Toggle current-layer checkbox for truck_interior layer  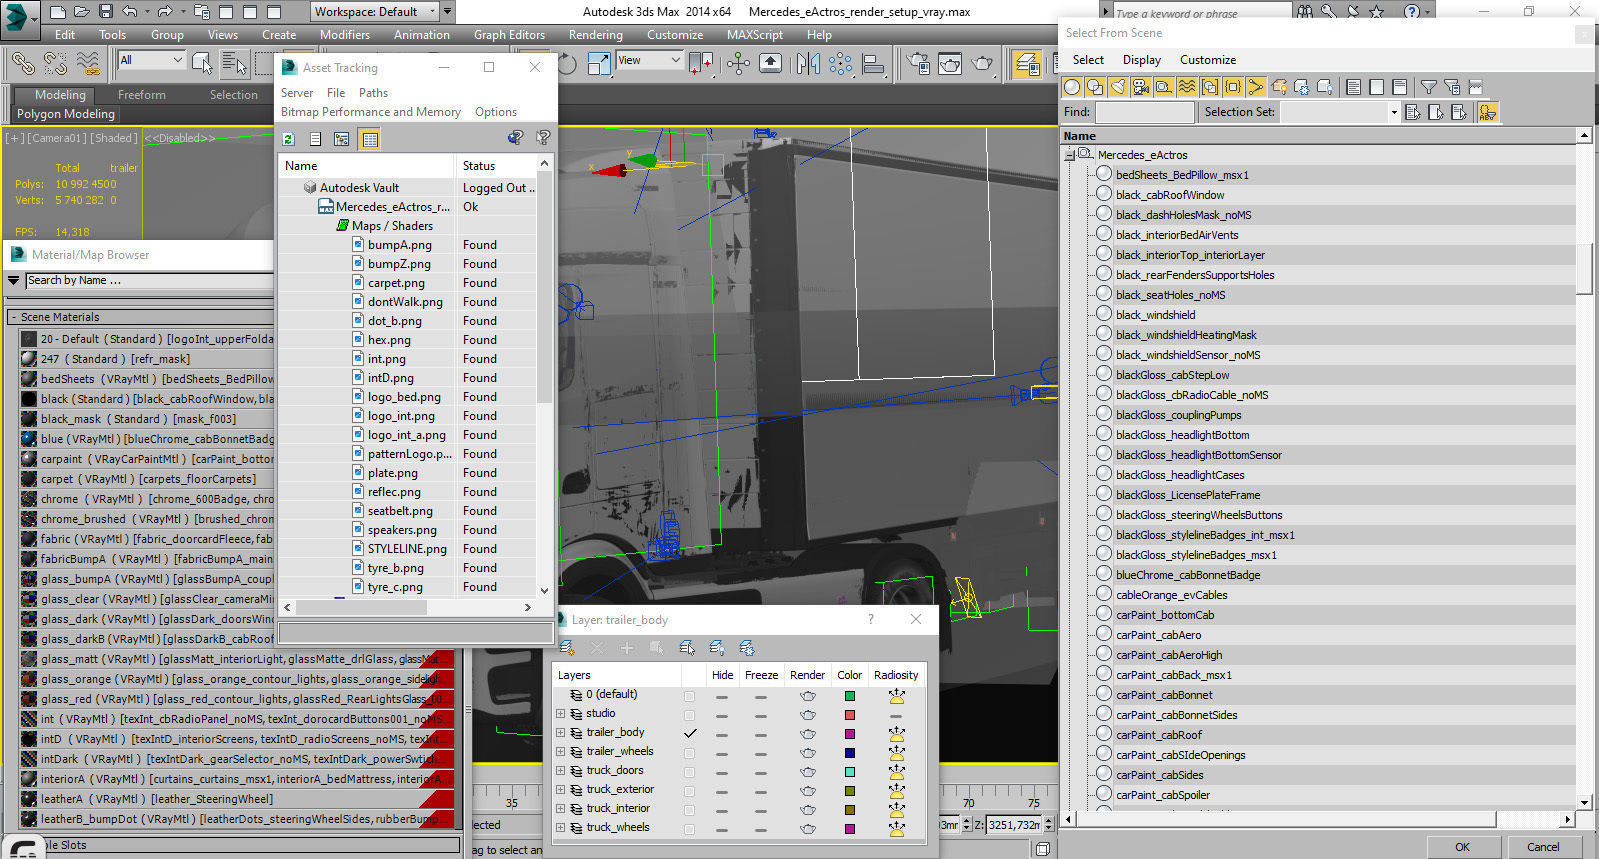(689, 809)
